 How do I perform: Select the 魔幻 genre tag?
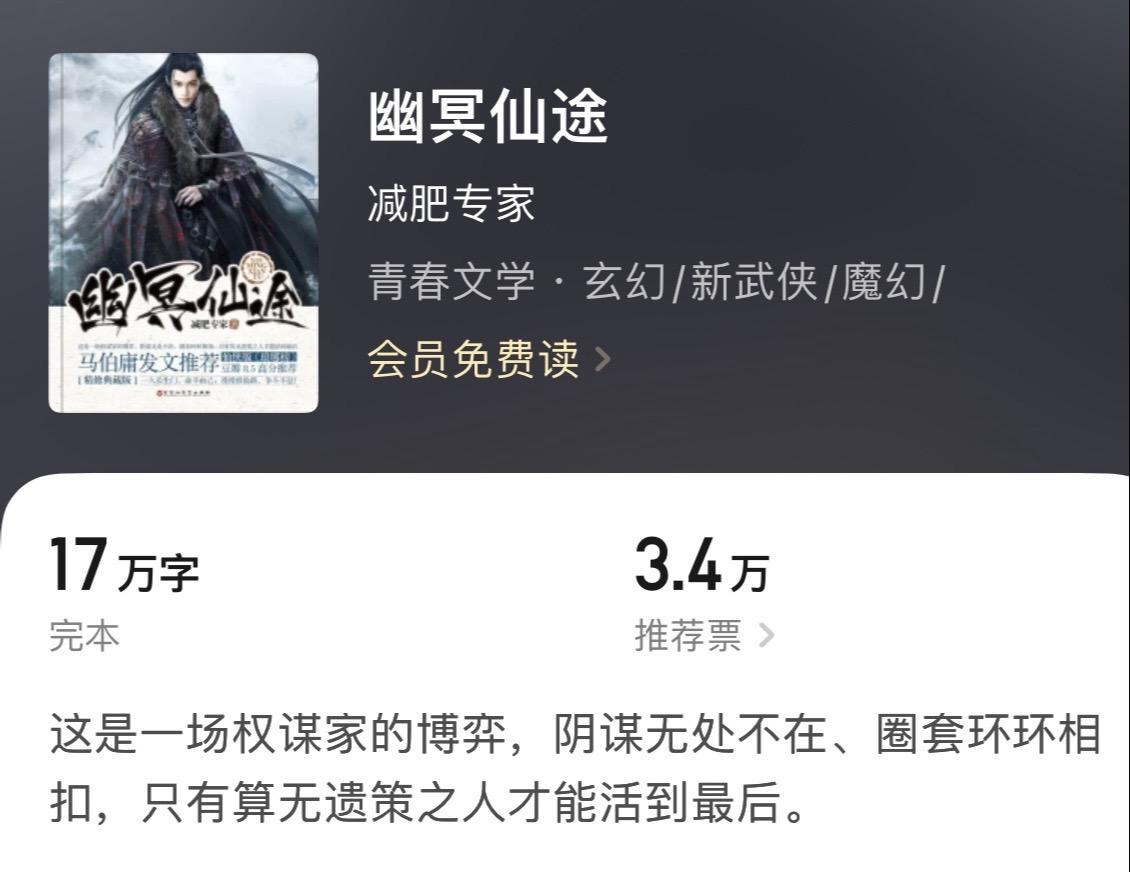(884, 281)
